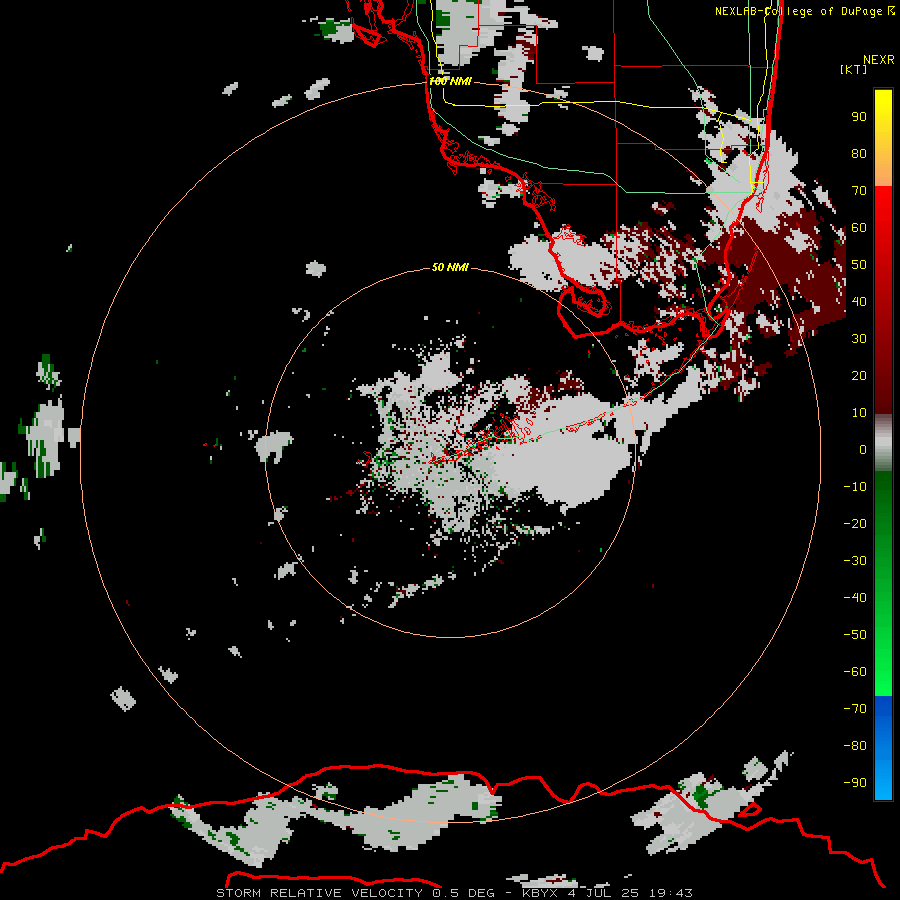Click the -80 scale label
The height and width of the screenshot is (900, 900).
tap(855, 746)
